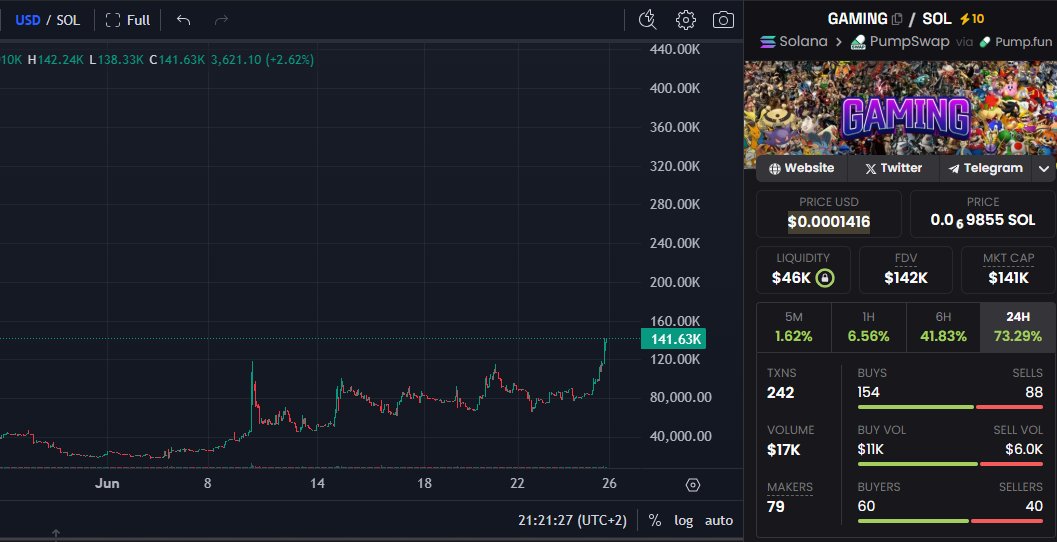This screenshot has height=542, width=1057.
Task: Open chart settings gear
Action: coord(686,20)
